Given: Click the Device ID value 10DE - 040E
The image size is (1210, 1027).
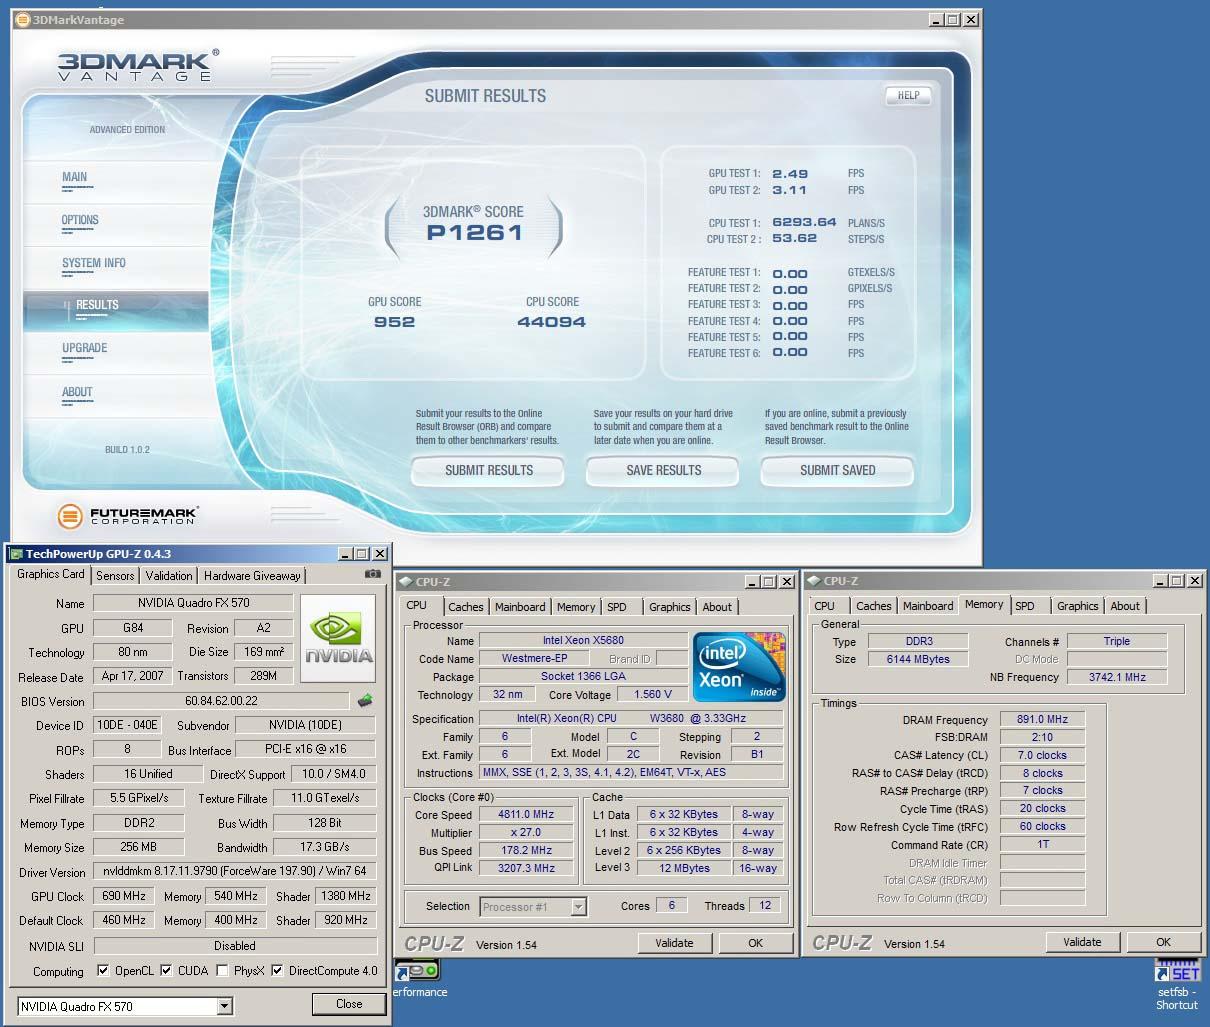Looking at the screenshot, I should (126, 725).
